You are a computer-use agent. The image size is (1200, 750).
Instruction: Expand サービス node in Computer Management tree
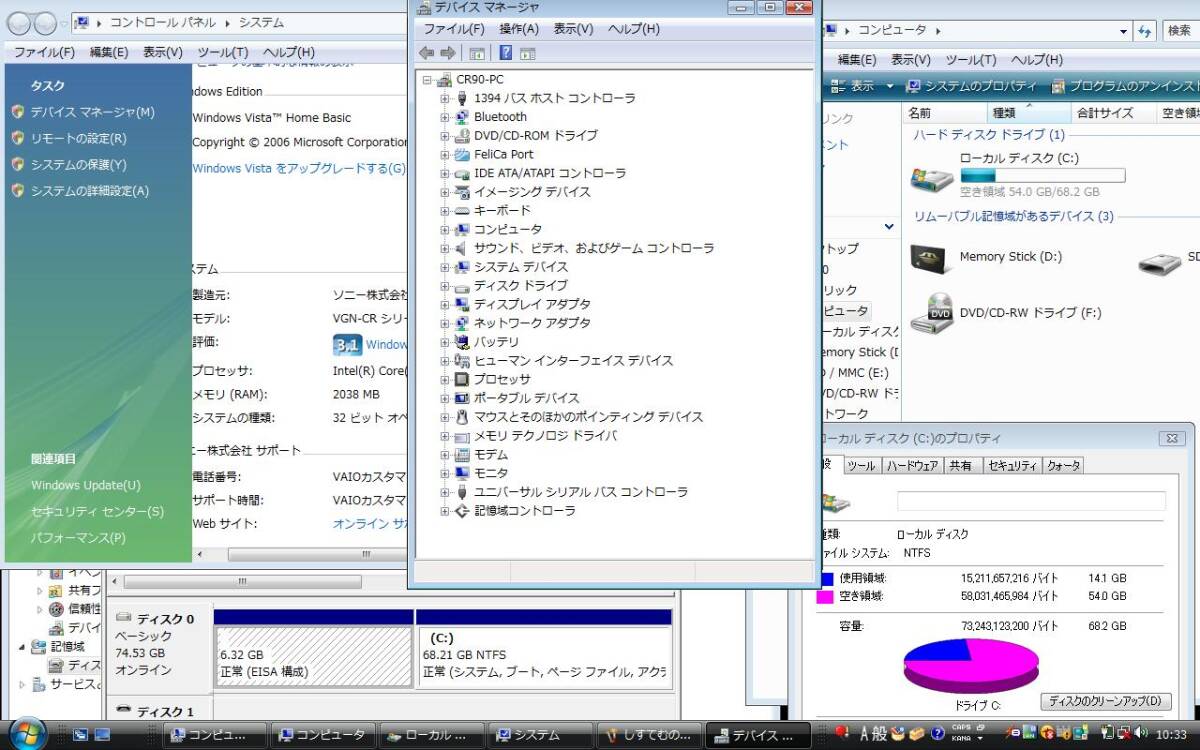click(22, 685)
